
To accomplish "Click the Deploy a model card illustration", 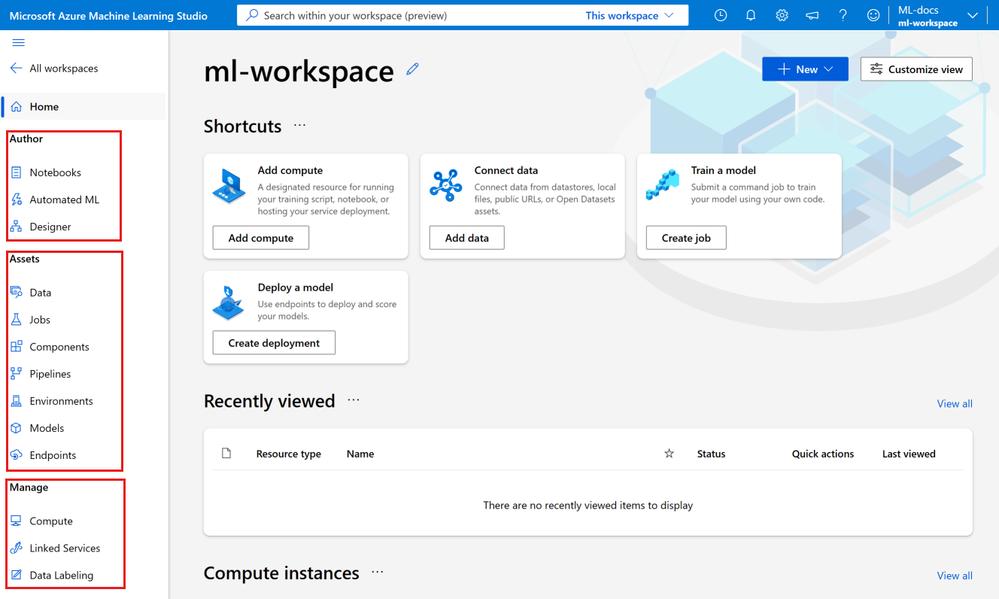I will coord(229,303).
